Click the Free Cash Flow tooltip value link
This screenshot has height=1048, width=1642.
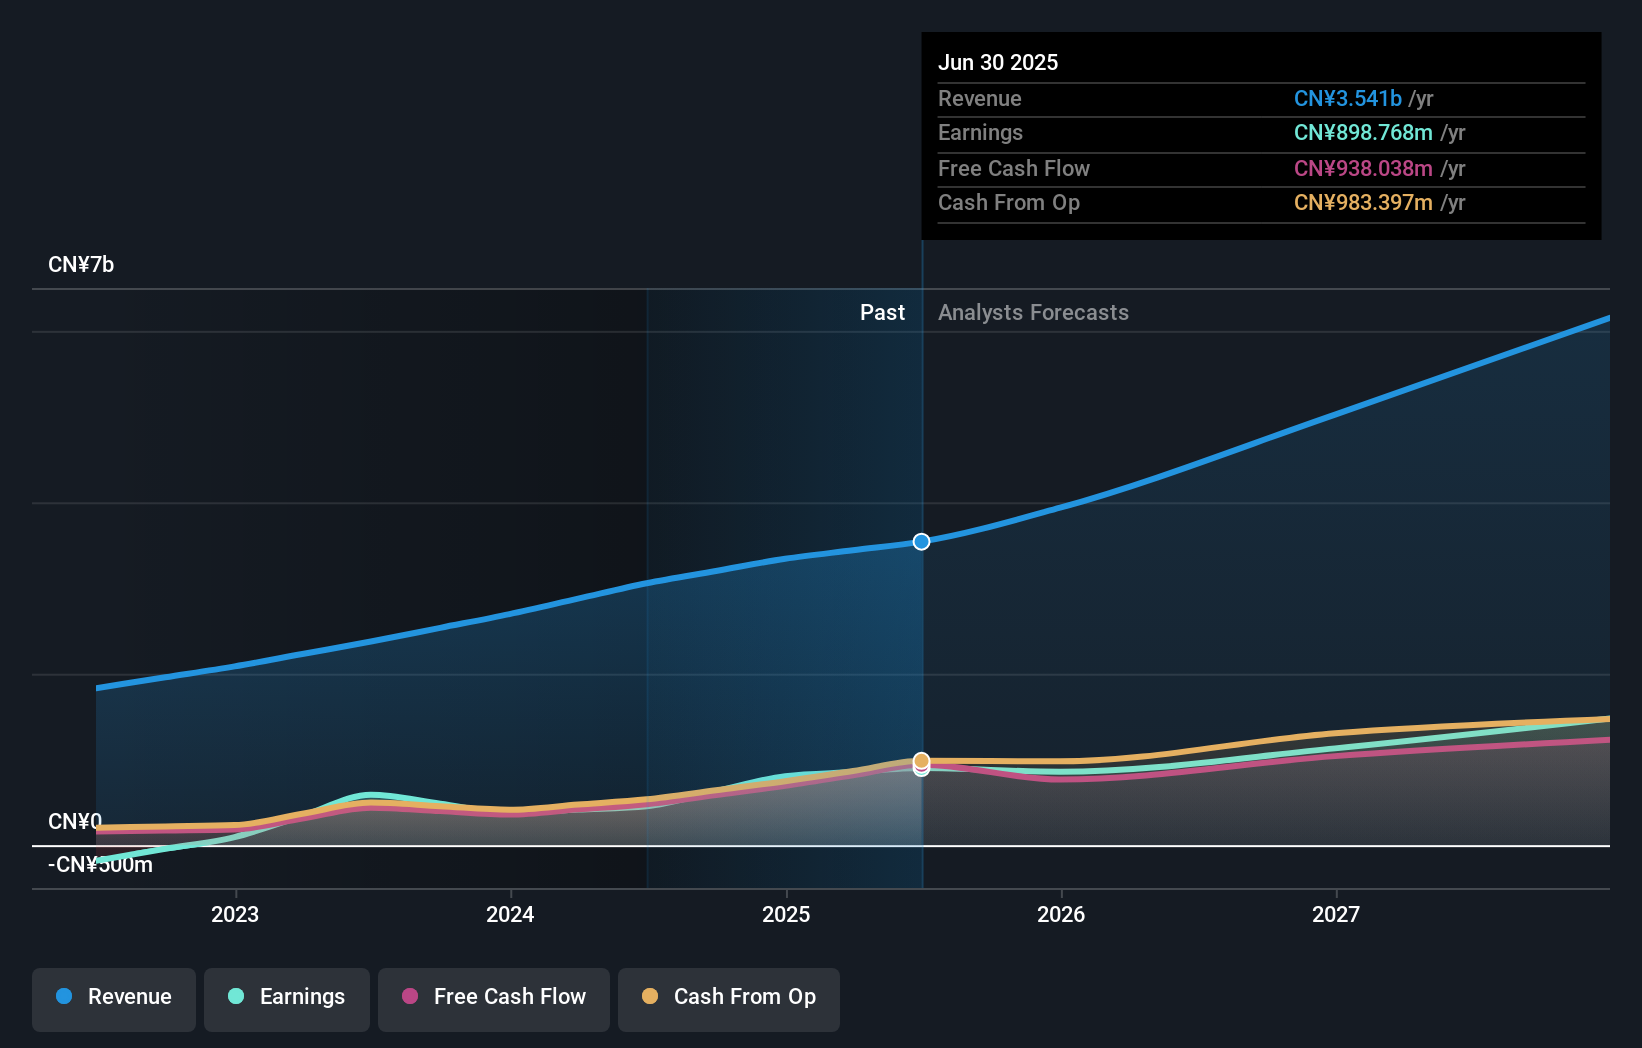point(1363,168)
